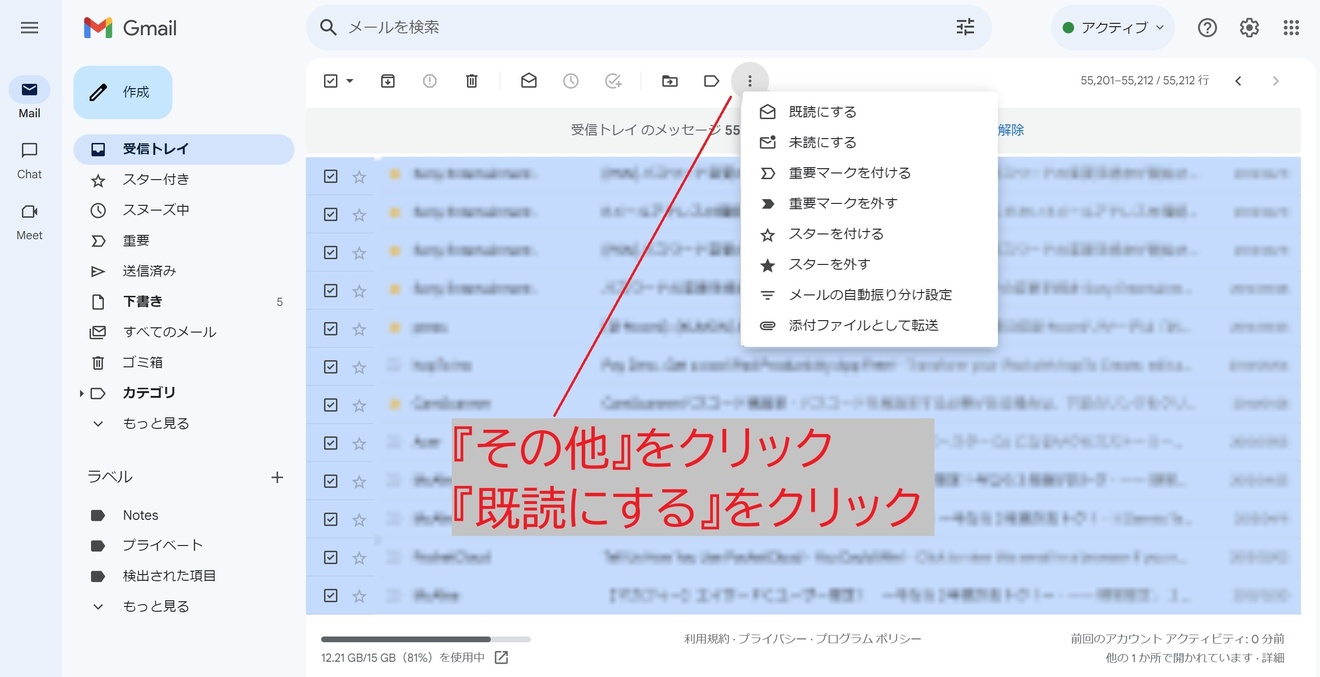Screen dimensions: 1320x677
Task: Uncheck the last email row checkbox
Action: (331, 596)
